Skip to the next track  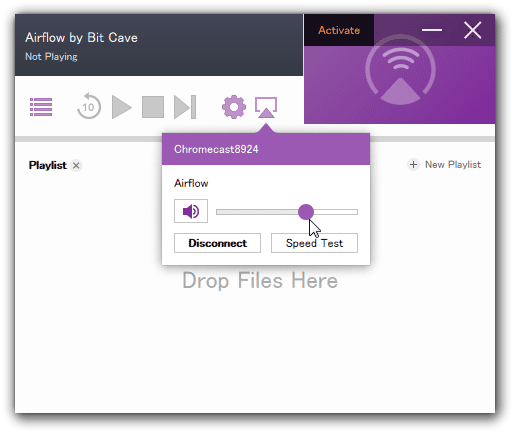(x=185, y=107)
